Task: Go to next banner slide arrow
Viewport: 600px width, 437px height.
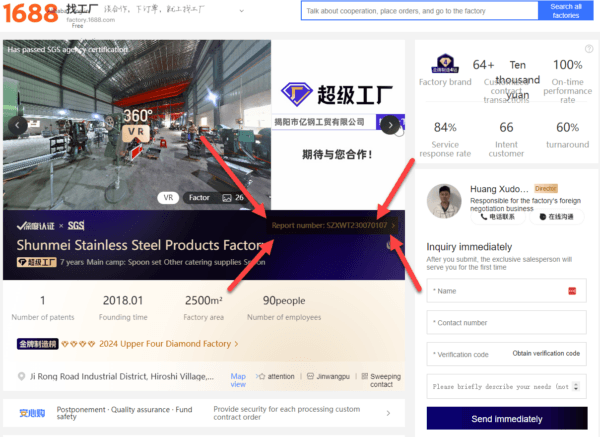Action: click(x=390, y=125)
